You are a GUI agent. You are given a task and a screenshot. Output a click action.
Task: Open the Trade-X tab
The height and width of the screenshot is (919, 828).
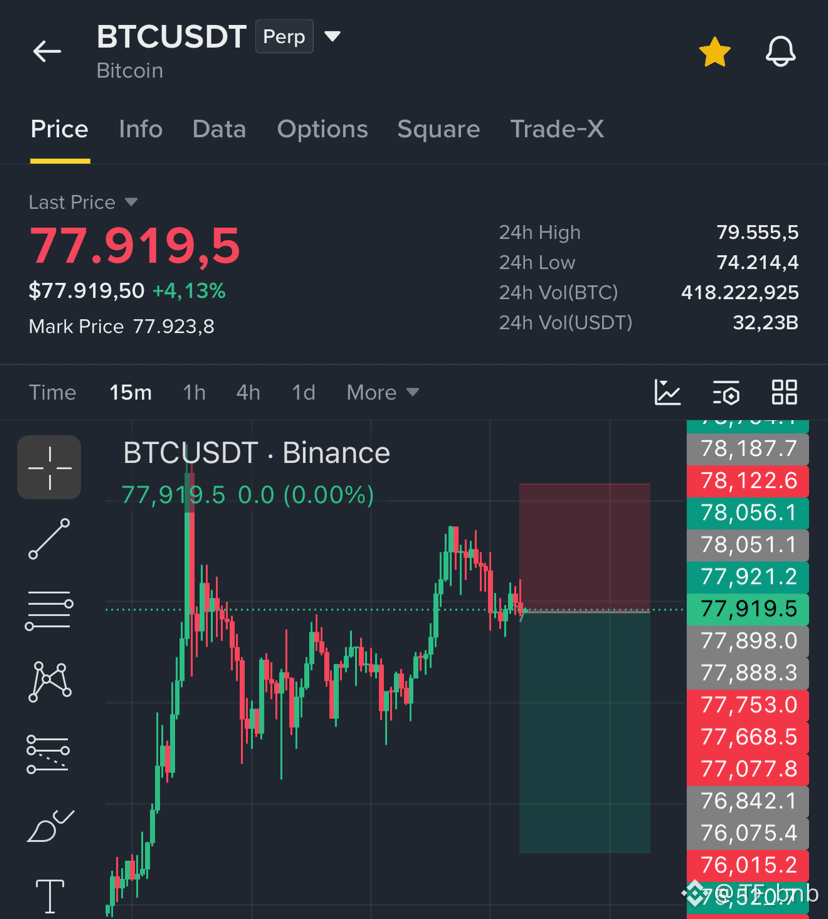pyautogui.click(x=557, y=129)
